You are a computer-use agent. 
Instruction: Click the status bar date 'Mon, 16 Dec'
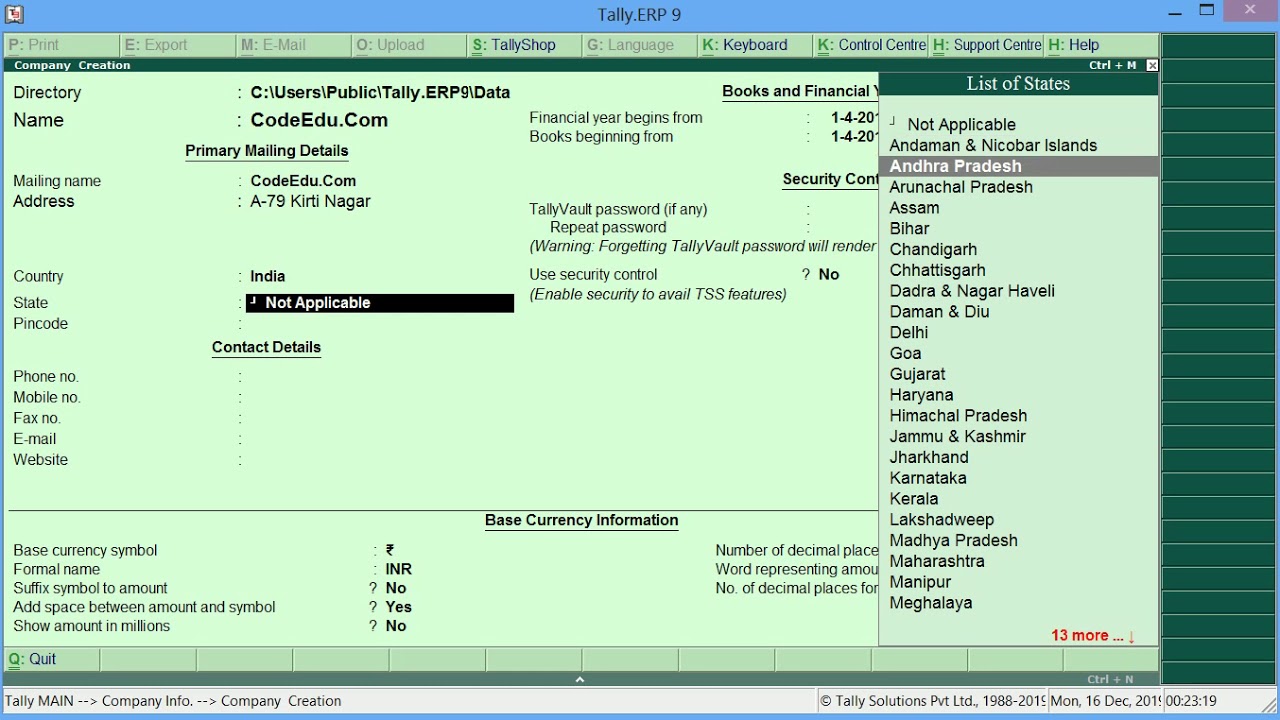pyautogui.click(x=1105, y=701)
